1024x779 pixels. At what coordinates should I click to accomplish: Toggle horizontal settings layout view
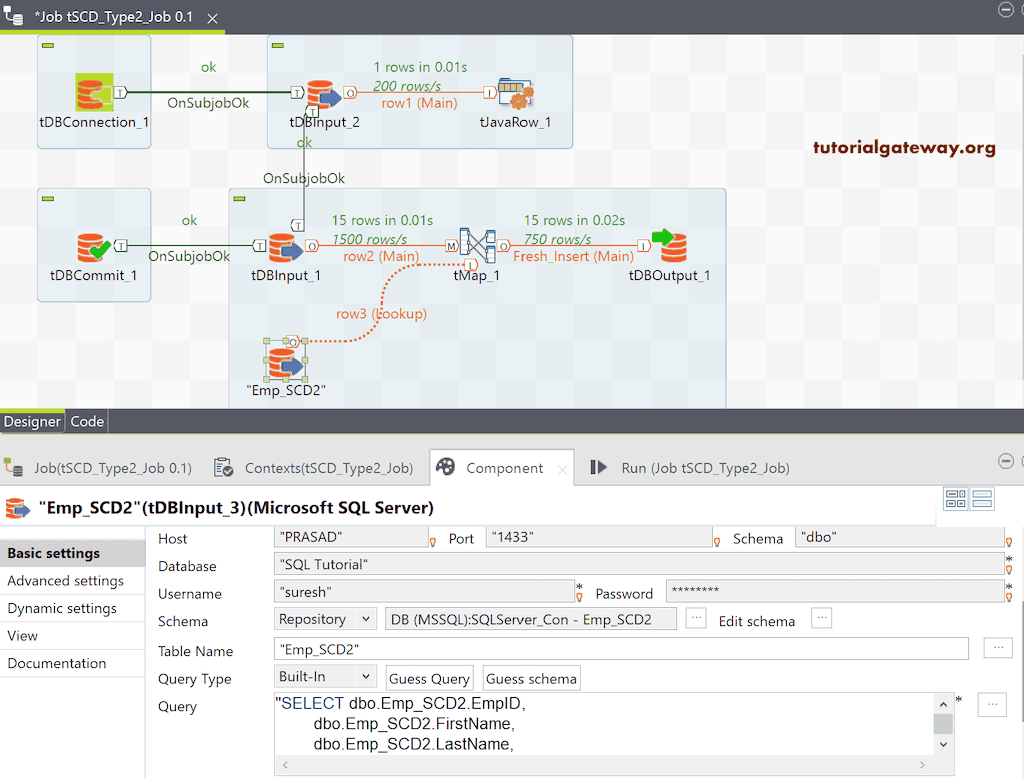click(956, 498)
